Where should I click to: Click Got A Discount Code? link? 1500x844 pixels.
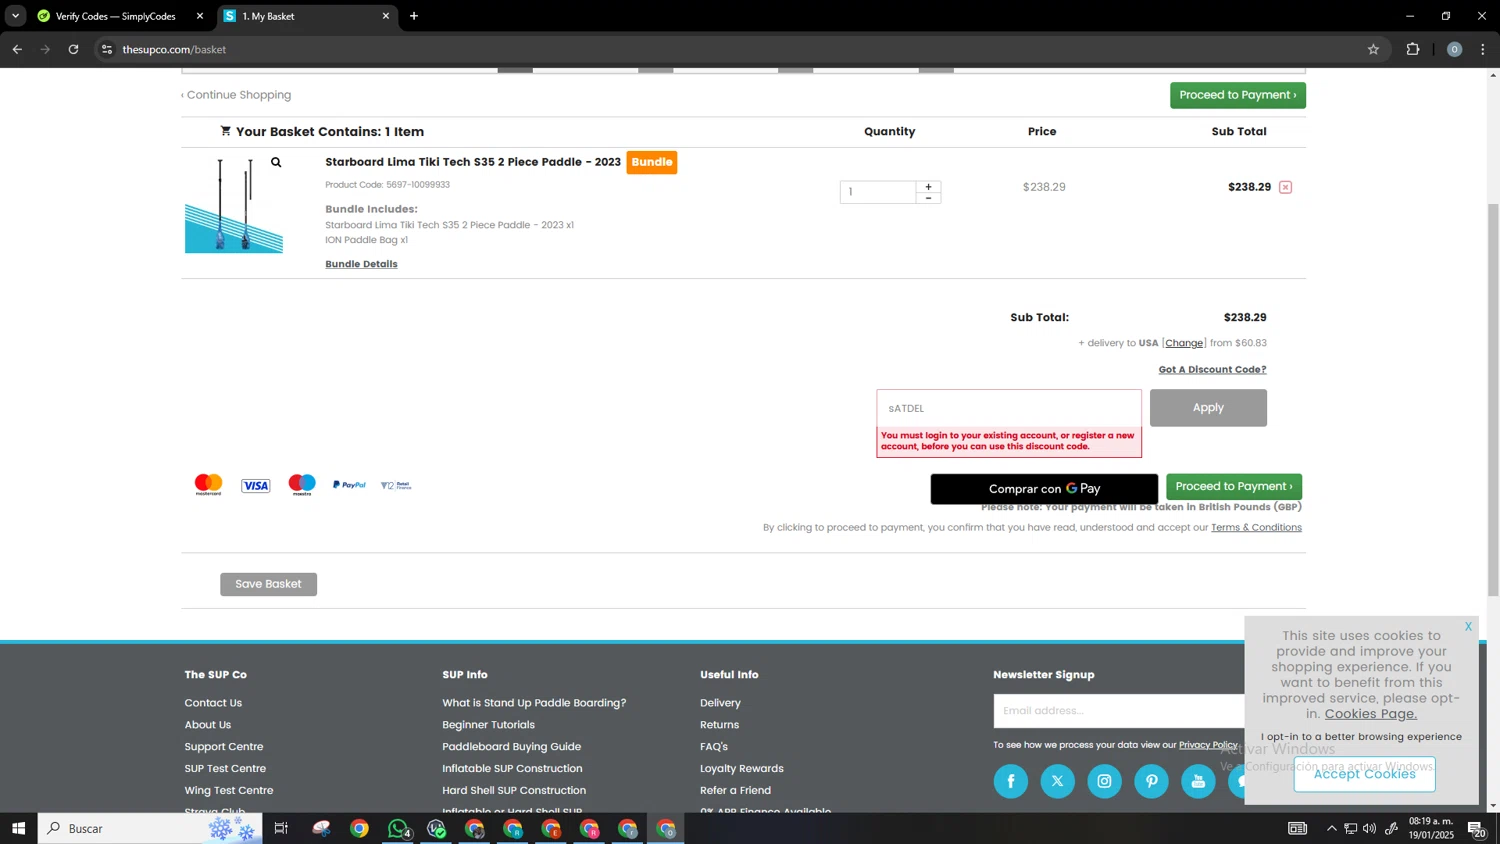coord(1212,370)
